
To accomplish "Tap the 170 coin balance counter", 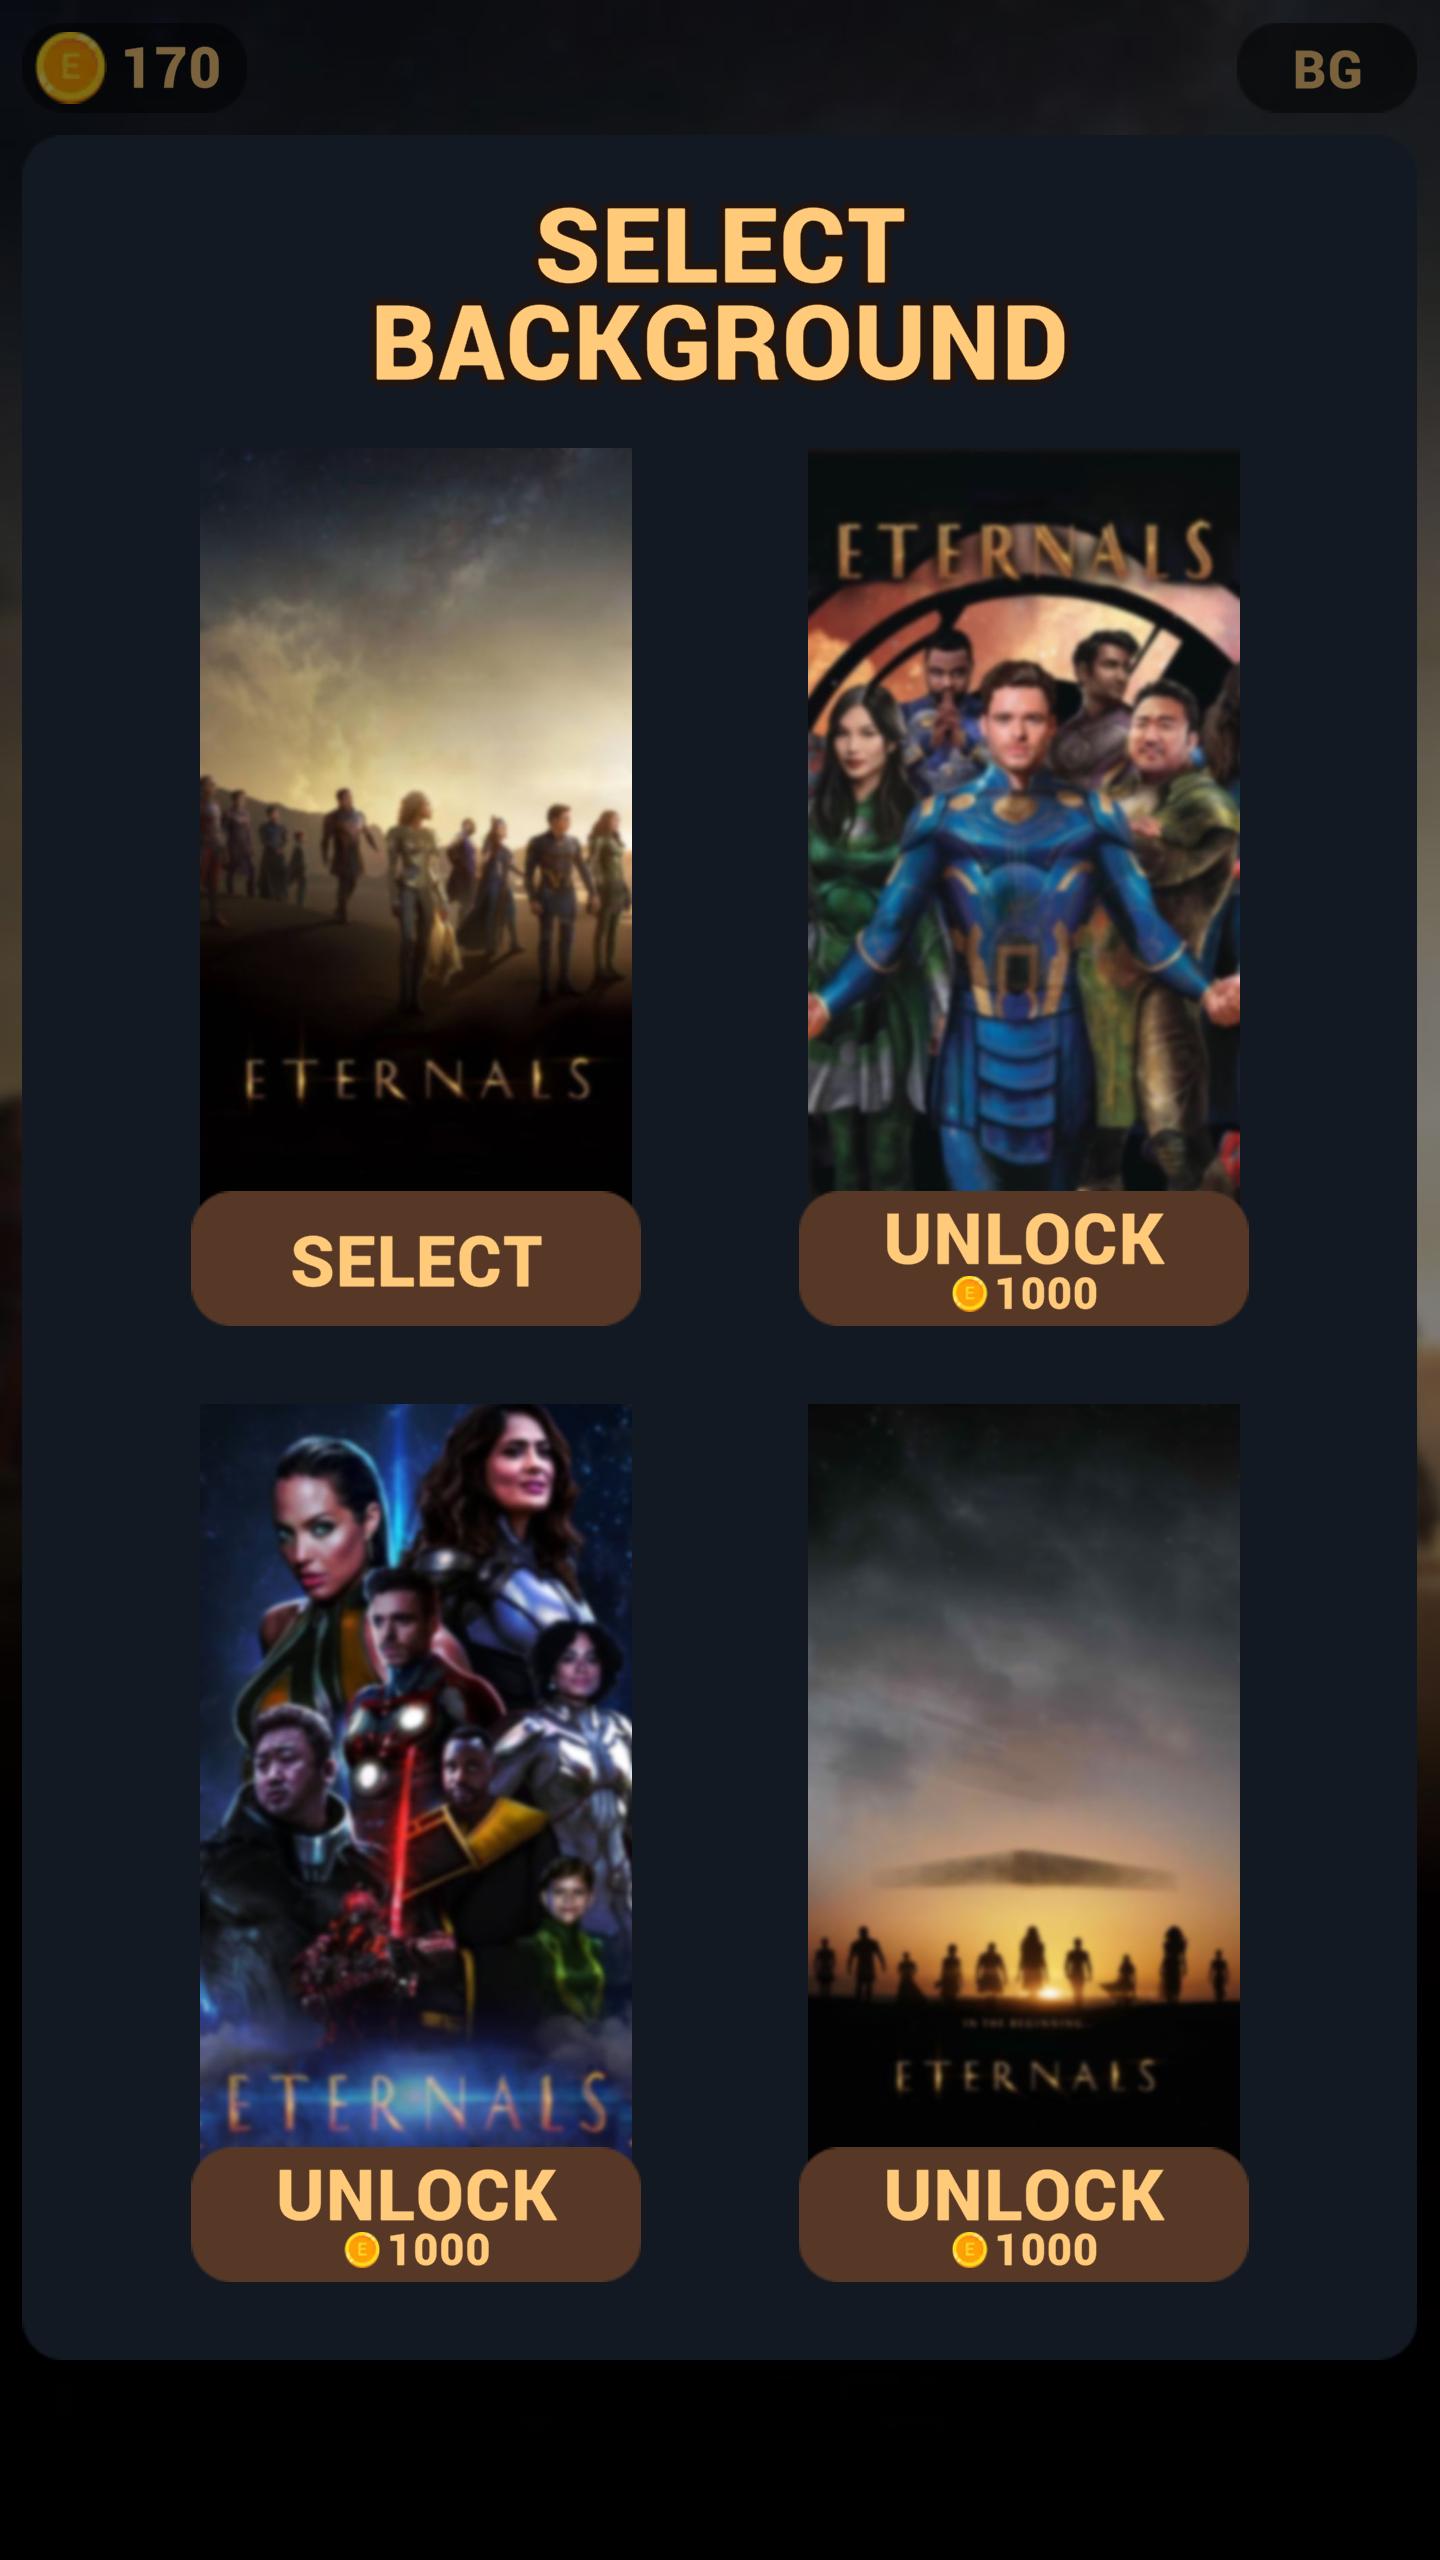I will (x=171, y=68).
